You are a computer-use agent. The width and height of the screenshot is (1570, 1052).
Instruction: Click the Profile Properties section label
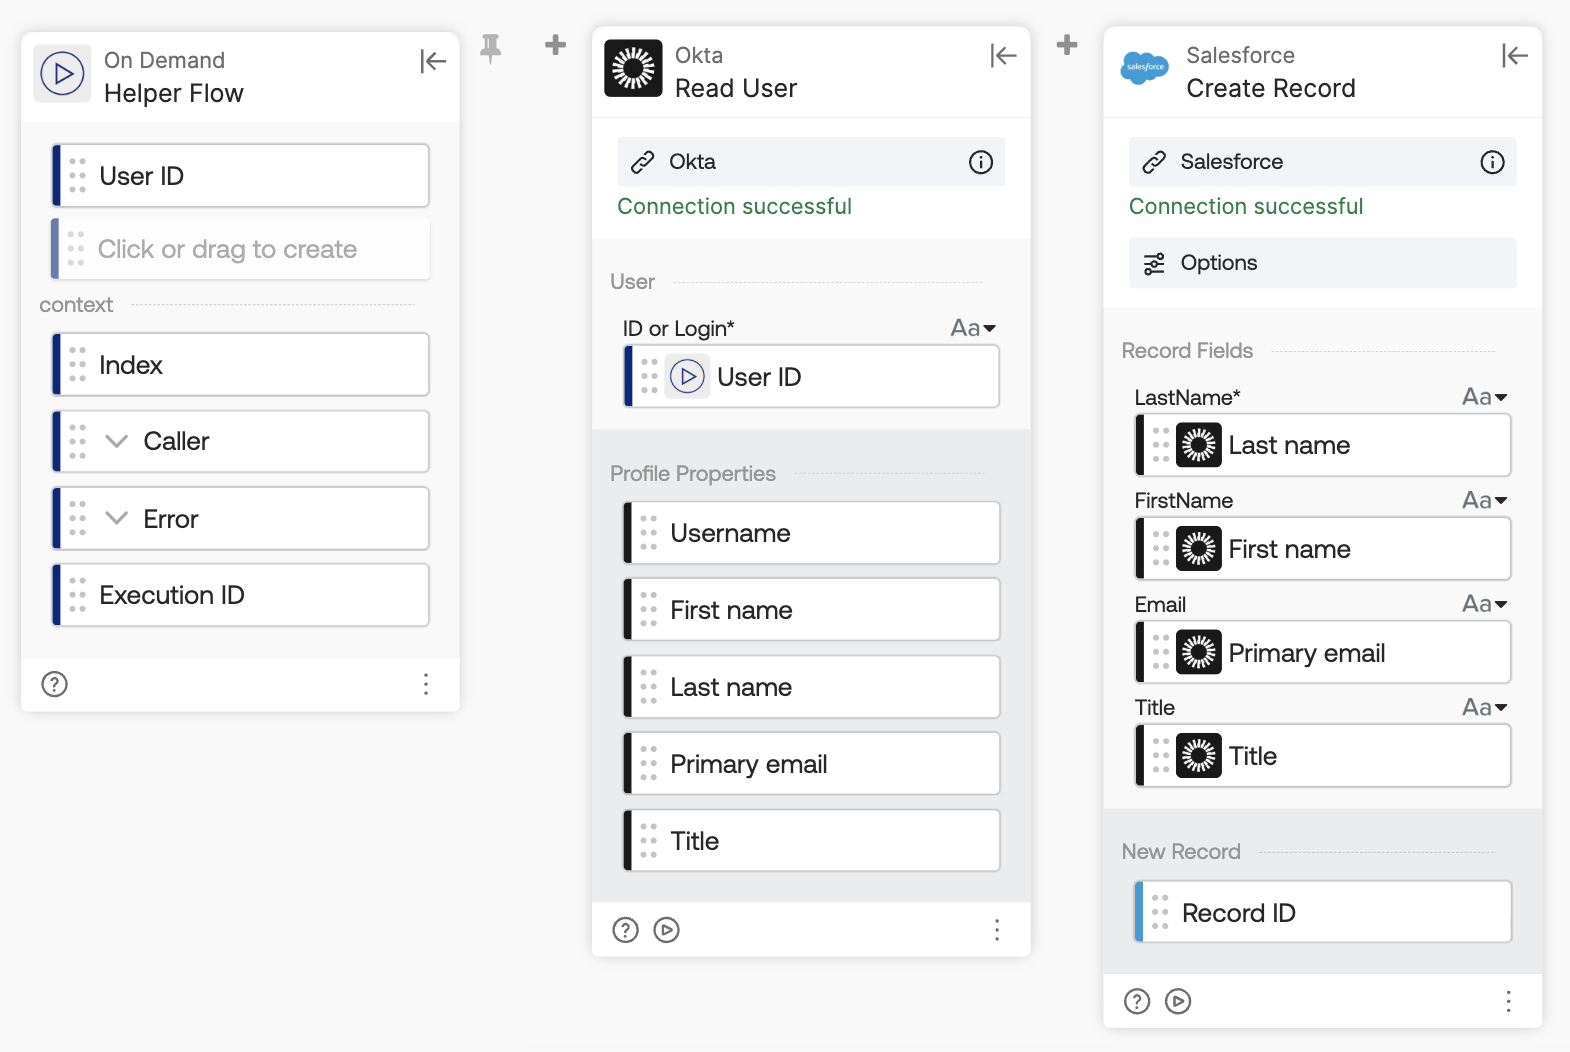pyautogui.click(x=693, y=474)
